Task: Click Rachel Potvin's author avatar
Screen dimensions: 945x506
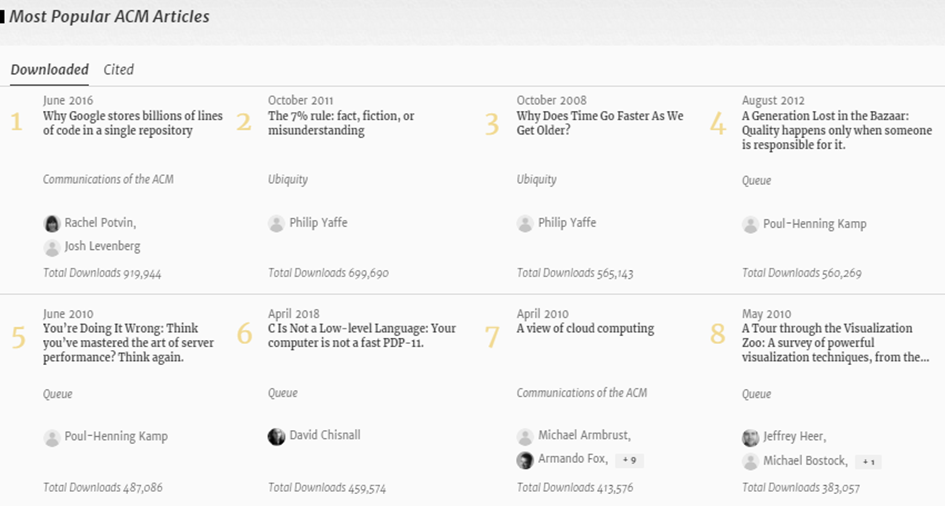Action: [52, 223]
